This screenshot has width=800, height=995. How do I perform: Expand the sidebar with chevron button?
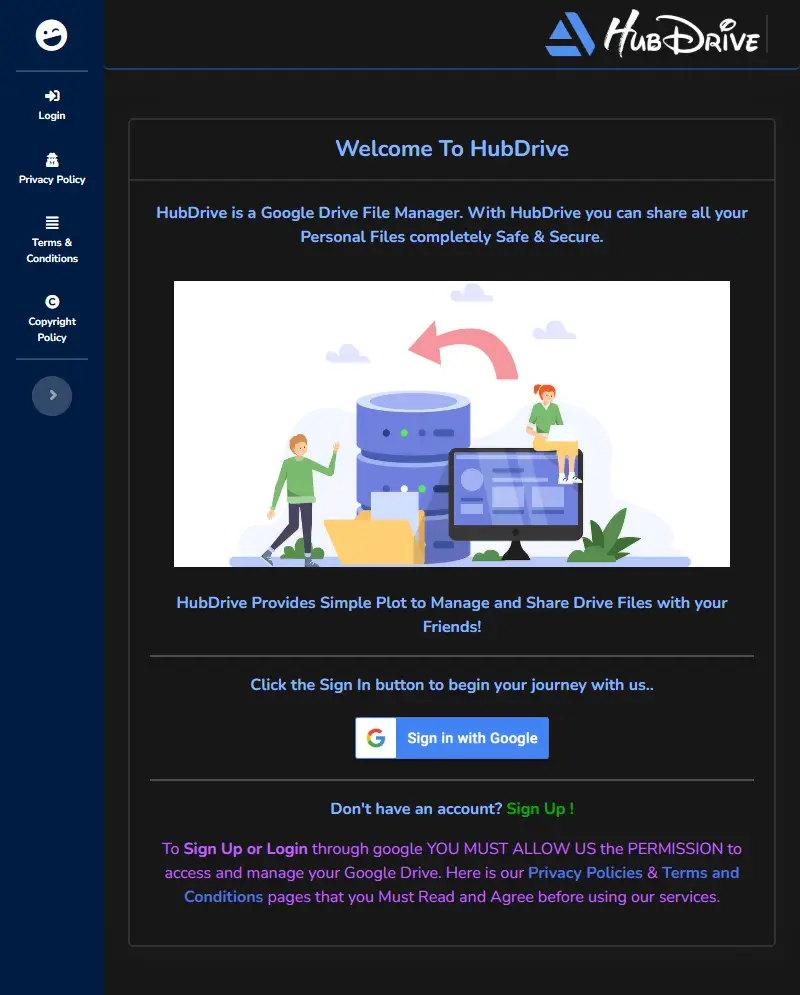click(52, 396)
